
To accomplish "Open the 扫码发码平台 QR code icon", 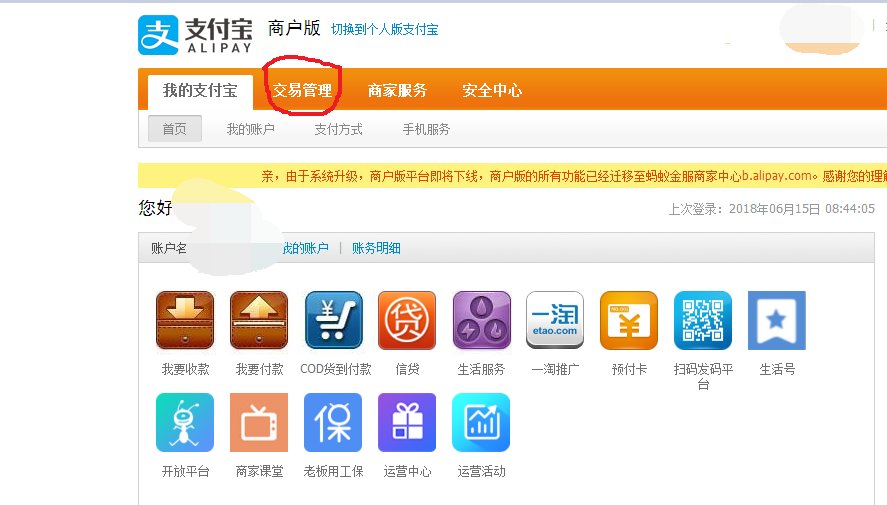I will (x=703, y=320).
